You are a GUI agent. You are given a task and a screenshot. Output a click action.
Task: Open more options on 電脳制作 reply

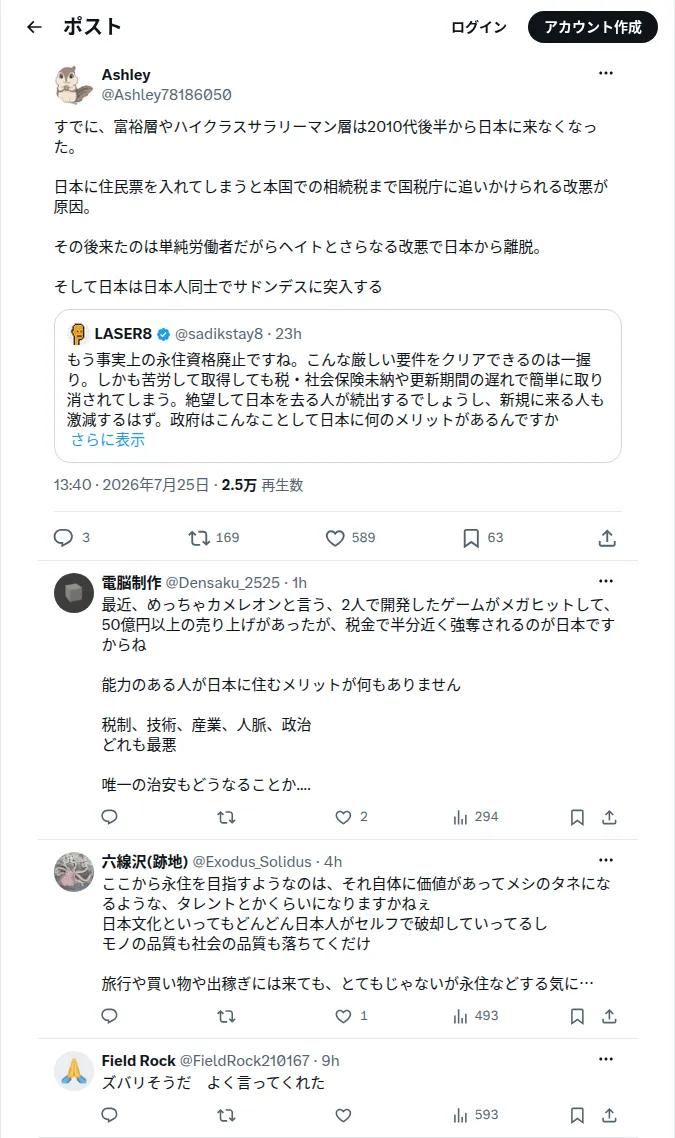tap(606, 581)
